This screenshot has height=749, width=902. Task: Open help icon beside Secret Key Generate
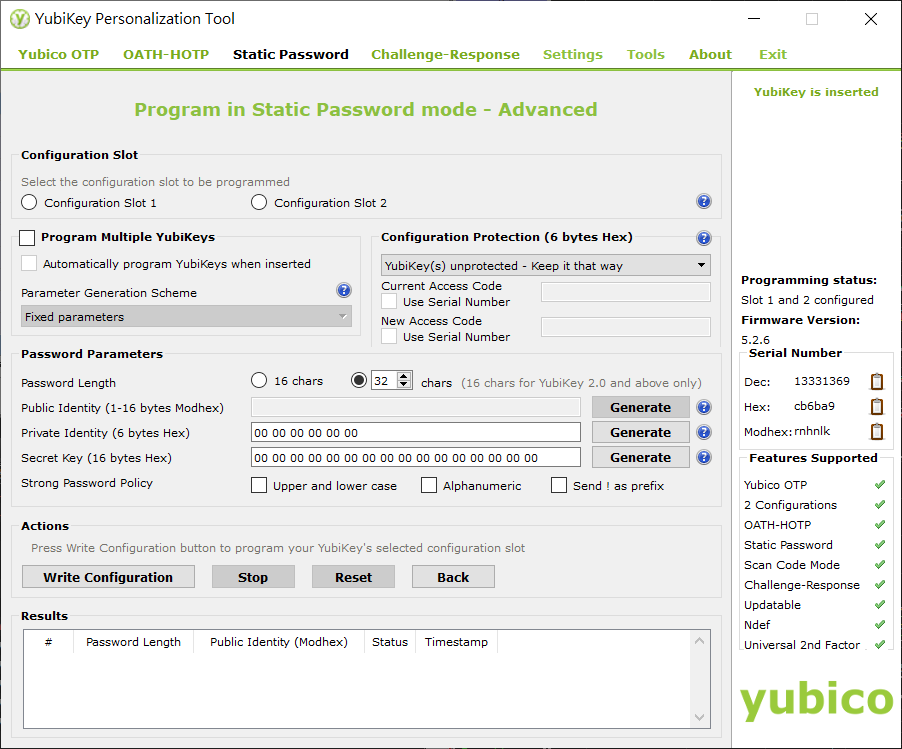coord(704,457)
